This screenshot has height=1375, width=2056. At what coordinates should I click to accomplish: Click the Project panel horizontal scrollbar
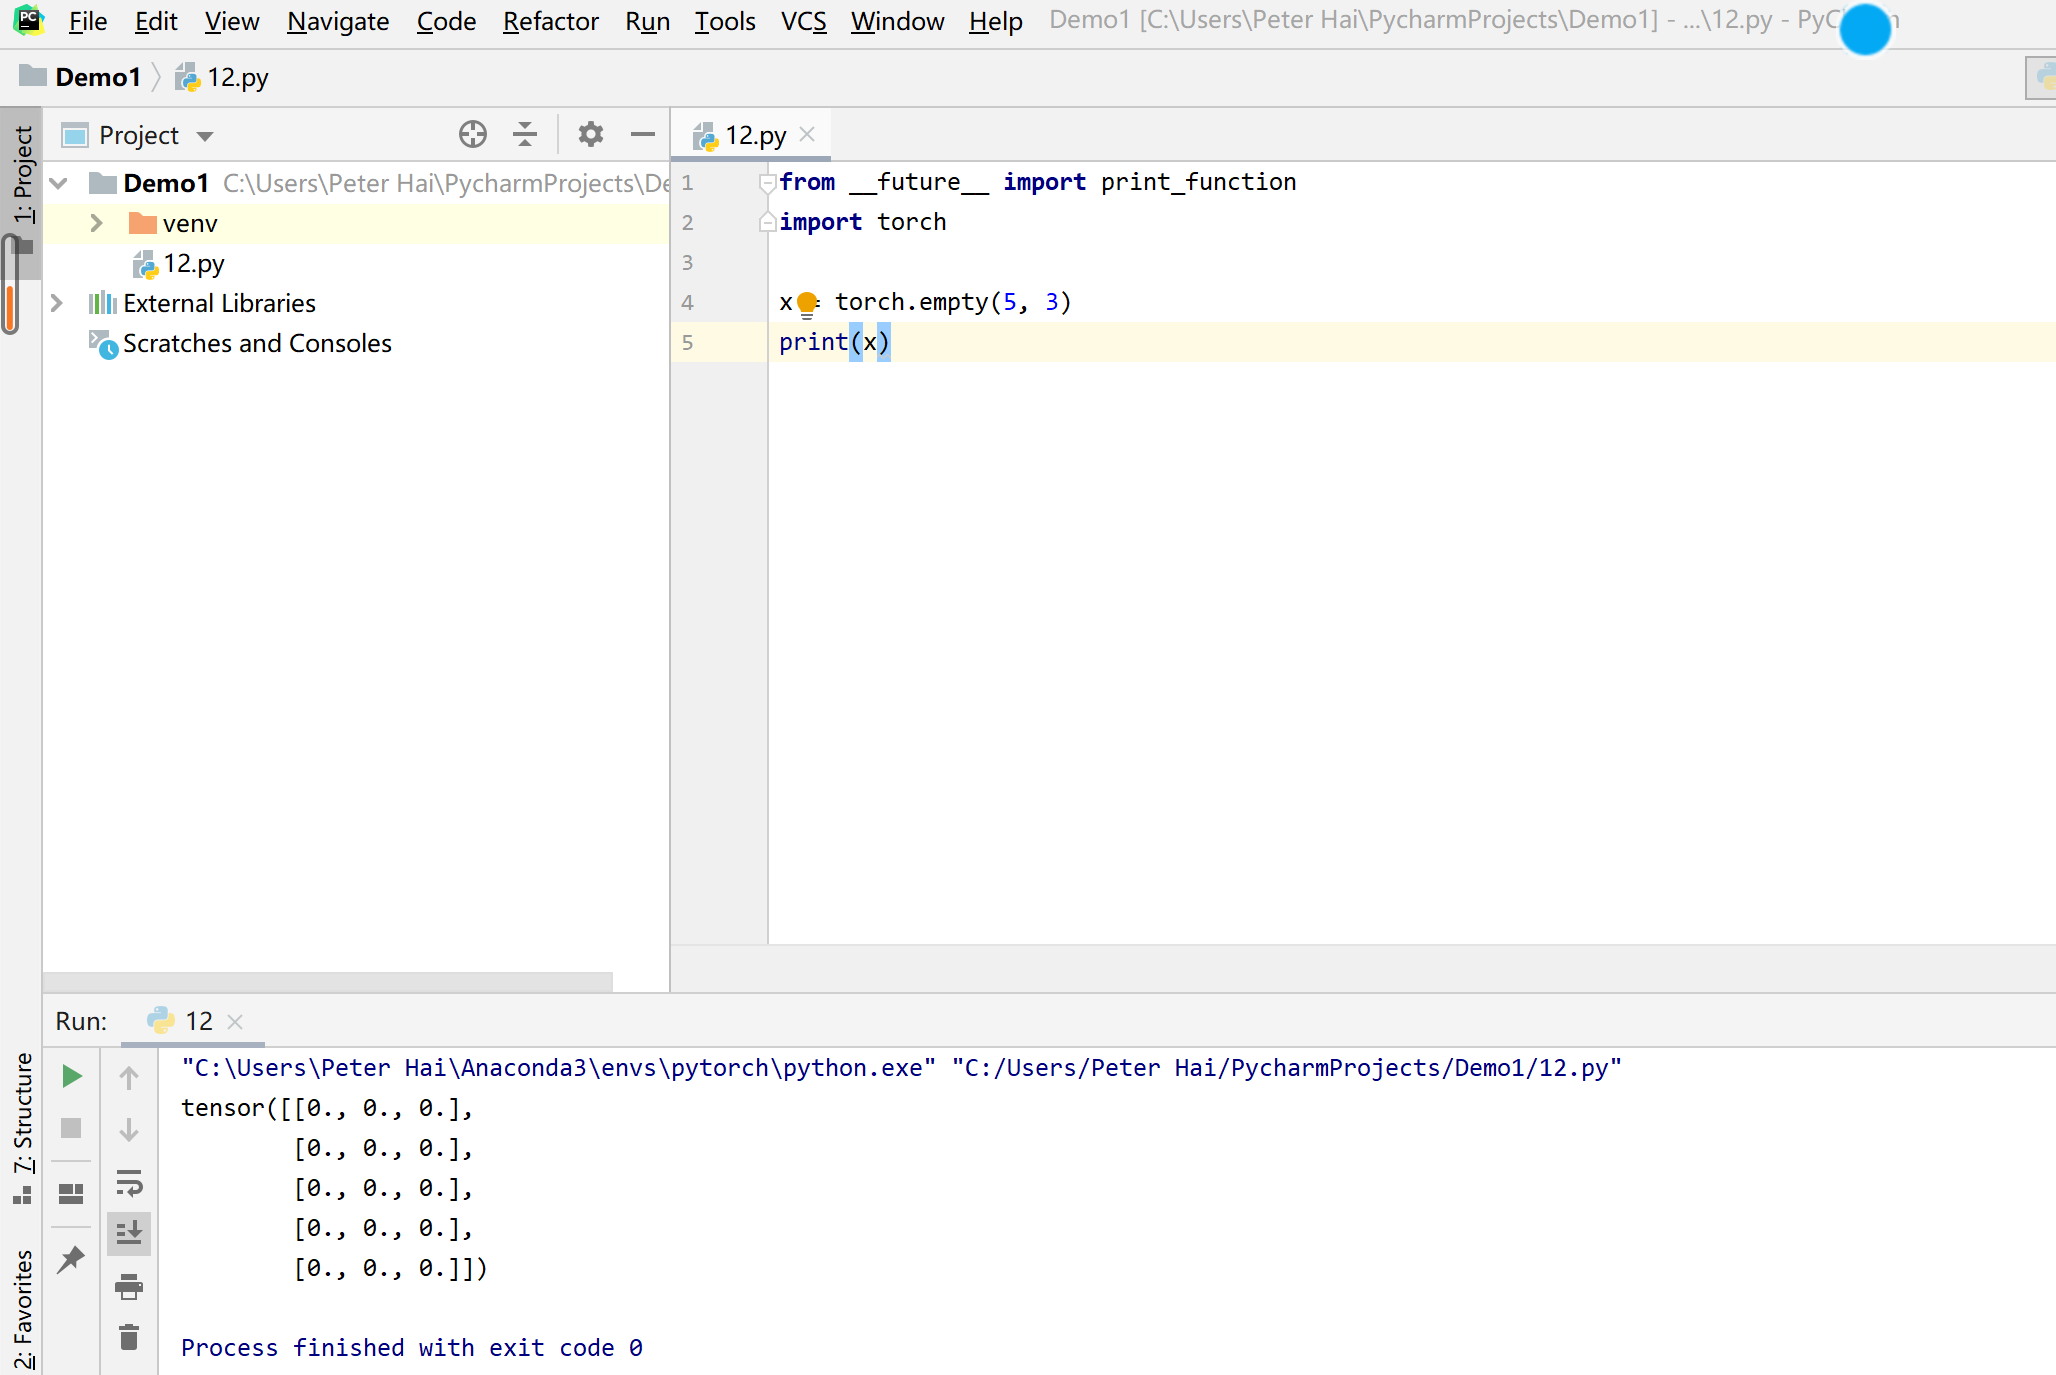click(x=327, y=981)
